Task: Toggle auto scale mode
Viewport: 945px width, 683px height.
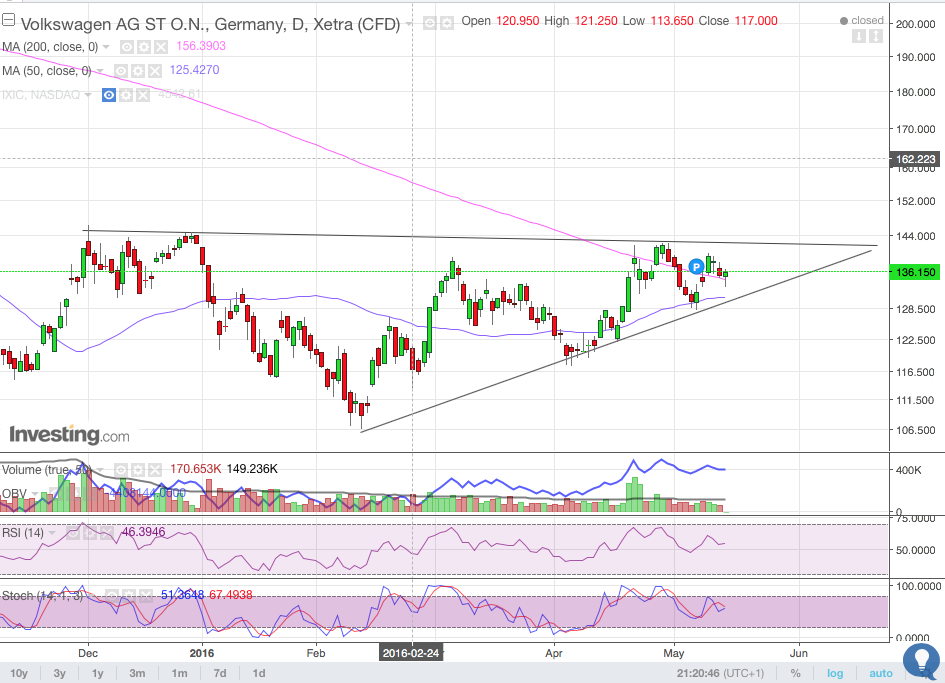Action: coord(881,673)
